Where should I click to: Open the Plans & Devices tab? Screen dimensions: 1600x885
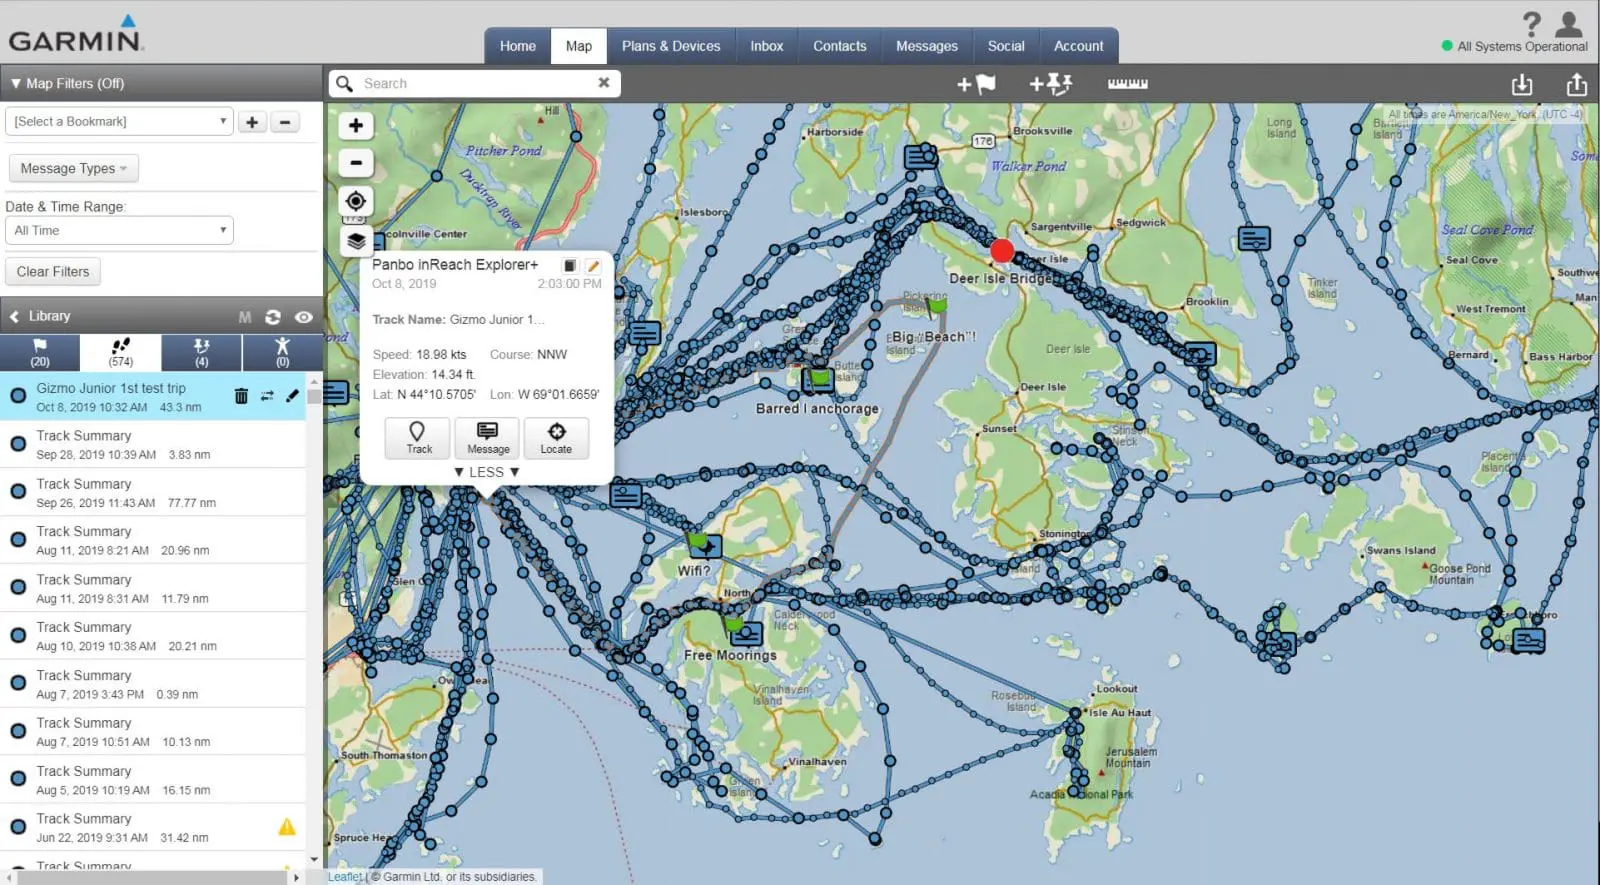click(x=671, y=46)
